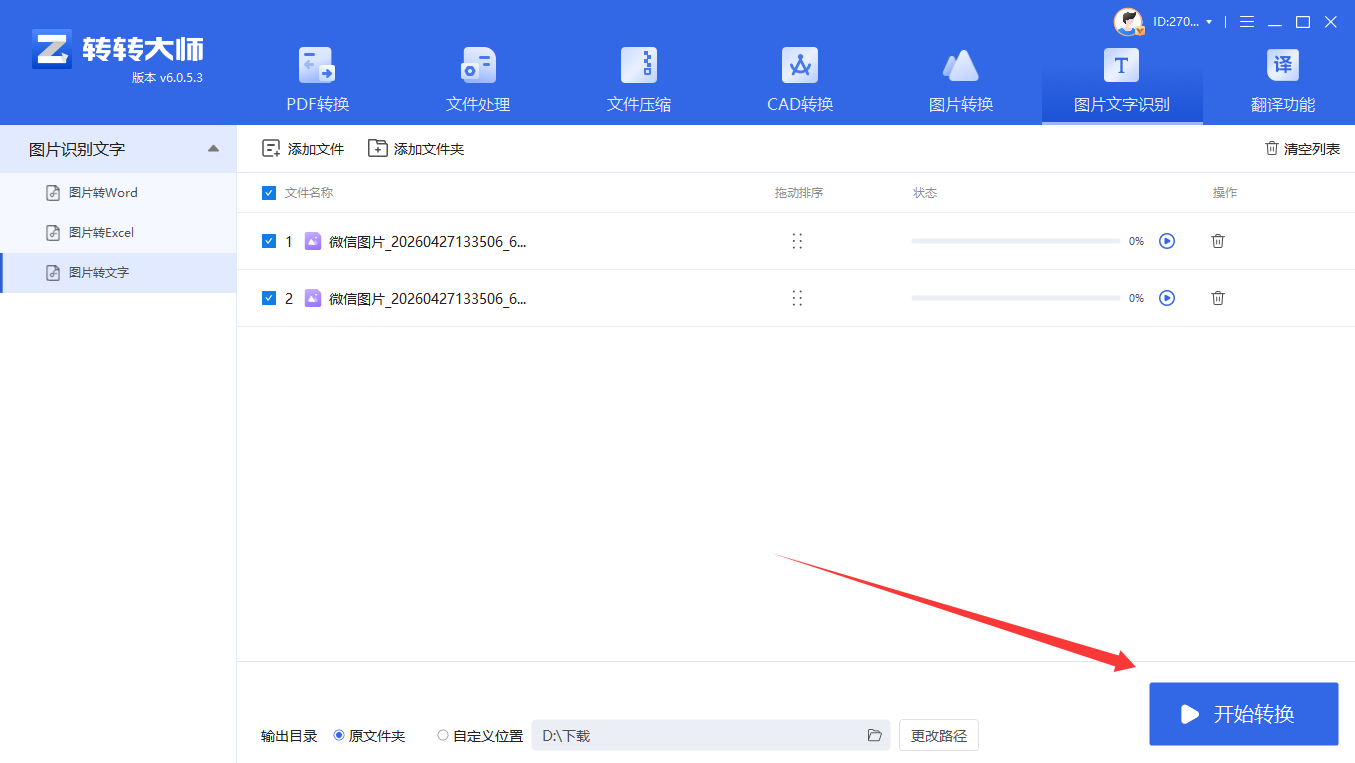
Task: Click image file icon in row 1
Action: pyautogui.click(x=313, y=241)
